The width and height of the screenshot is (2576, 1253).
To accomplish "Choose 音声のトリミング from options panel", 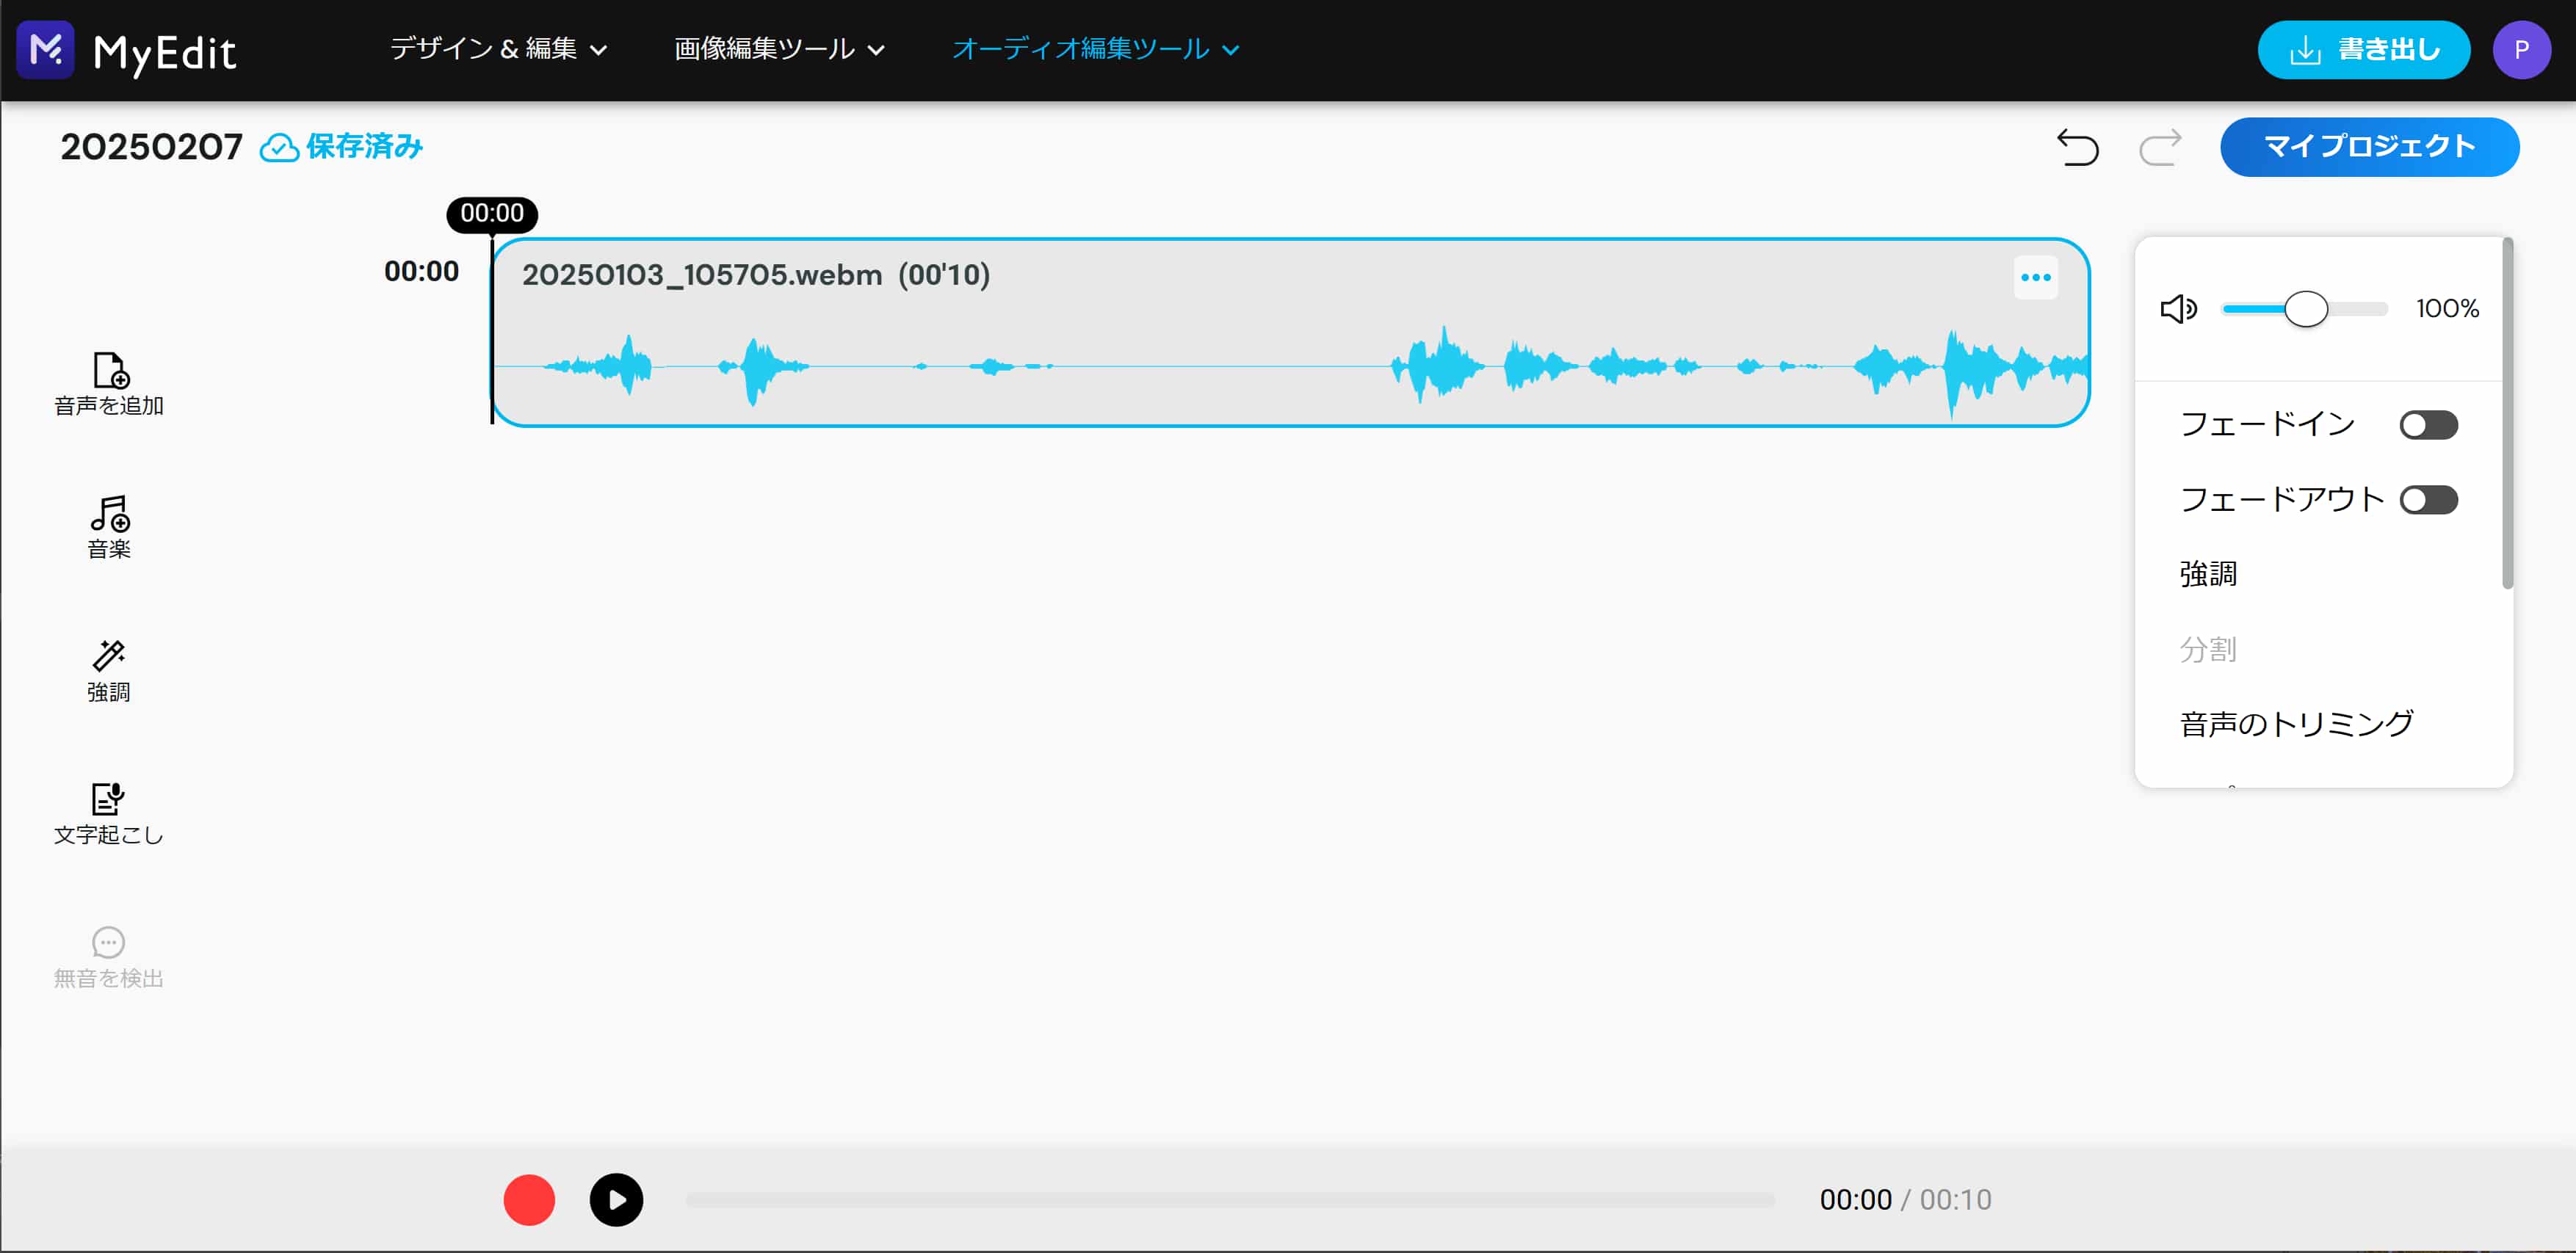I will (2296, 724).
